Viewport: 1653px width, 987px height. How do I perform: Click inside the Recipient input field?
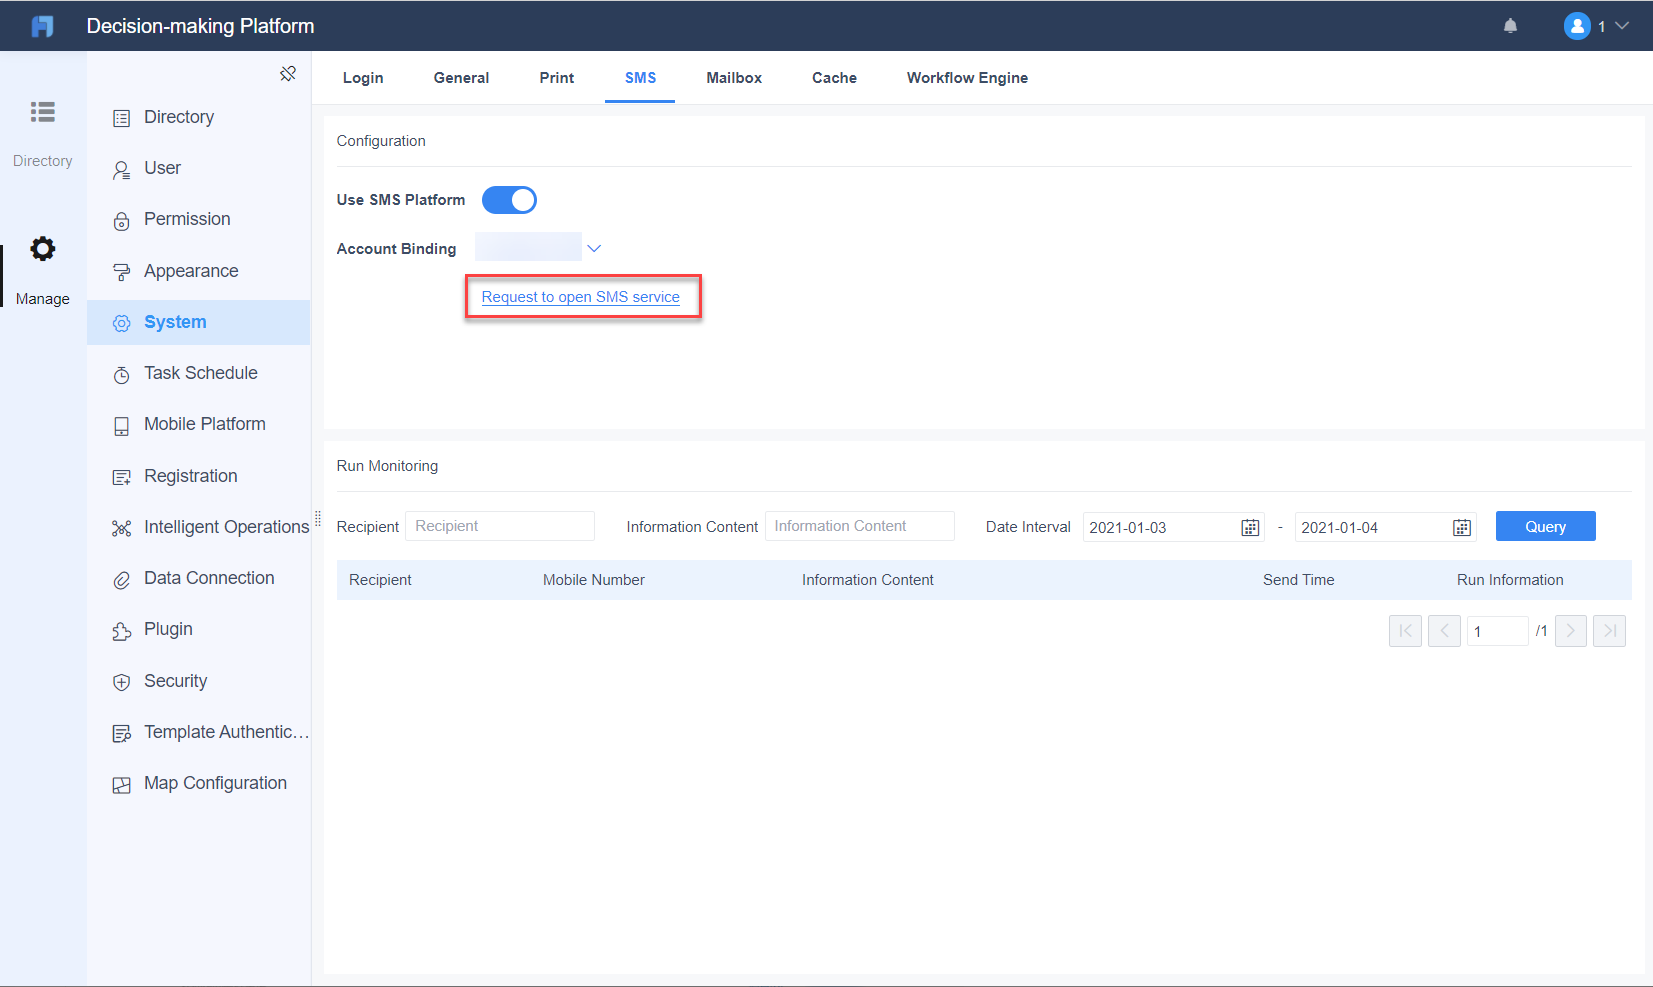point(500,525)
